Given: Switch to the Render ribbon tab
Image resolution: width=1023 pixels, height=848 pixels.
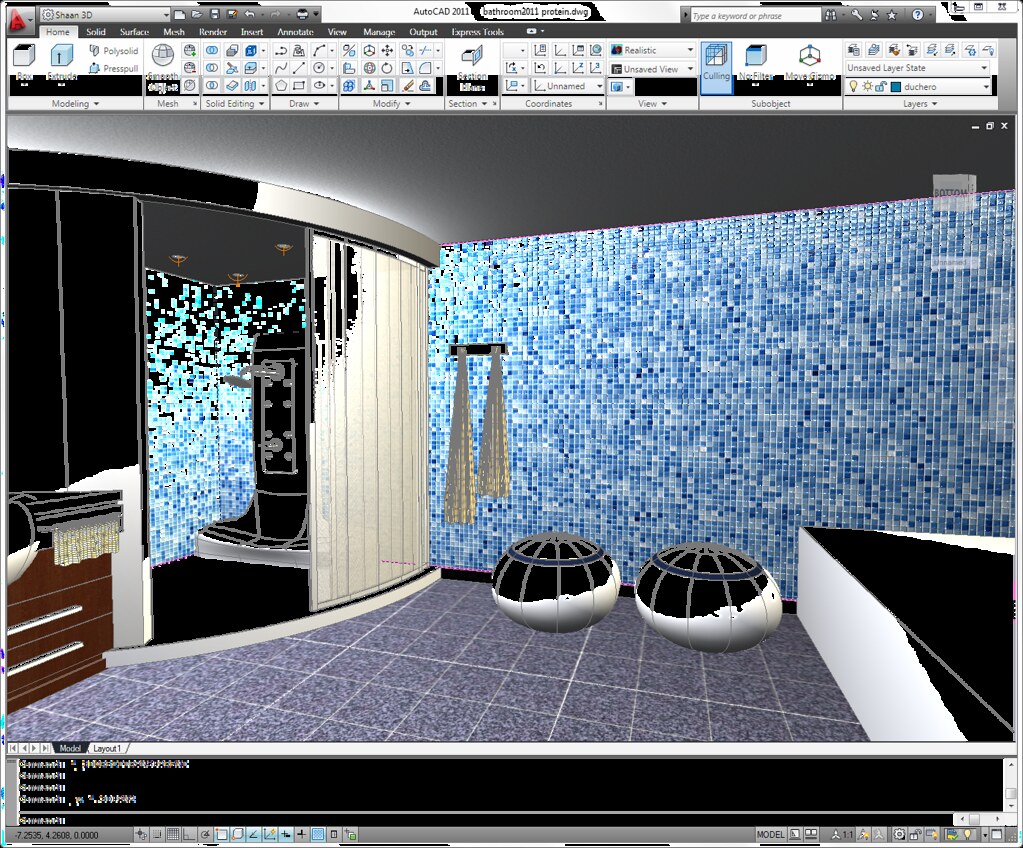Looking at the screenshot, I should 213,31.
